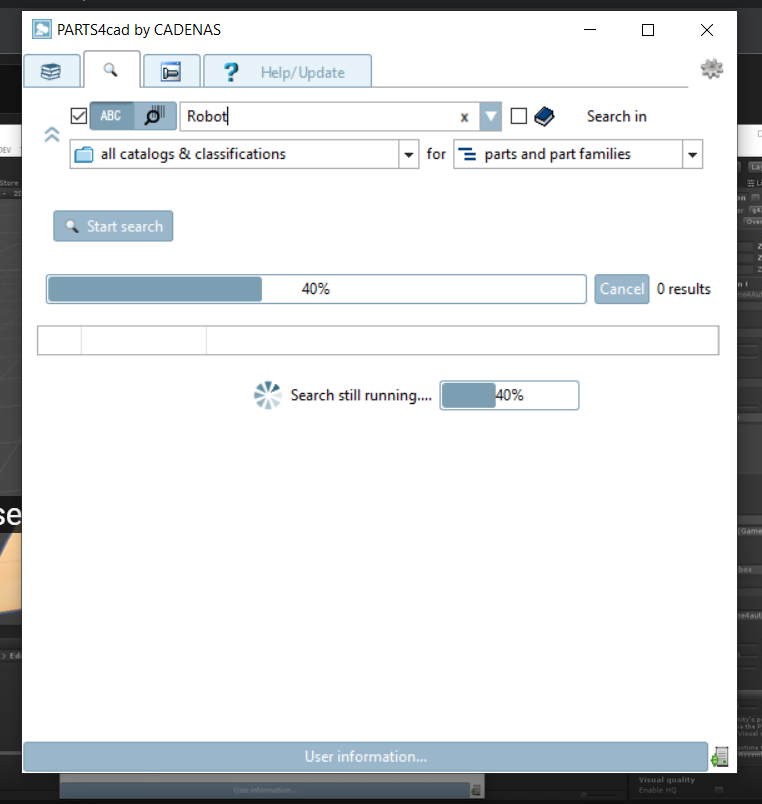762x804 pixels.
Task: Open the all catalogs & classifications dropdown
Action: pyautogui.click(x=244, y=154)
